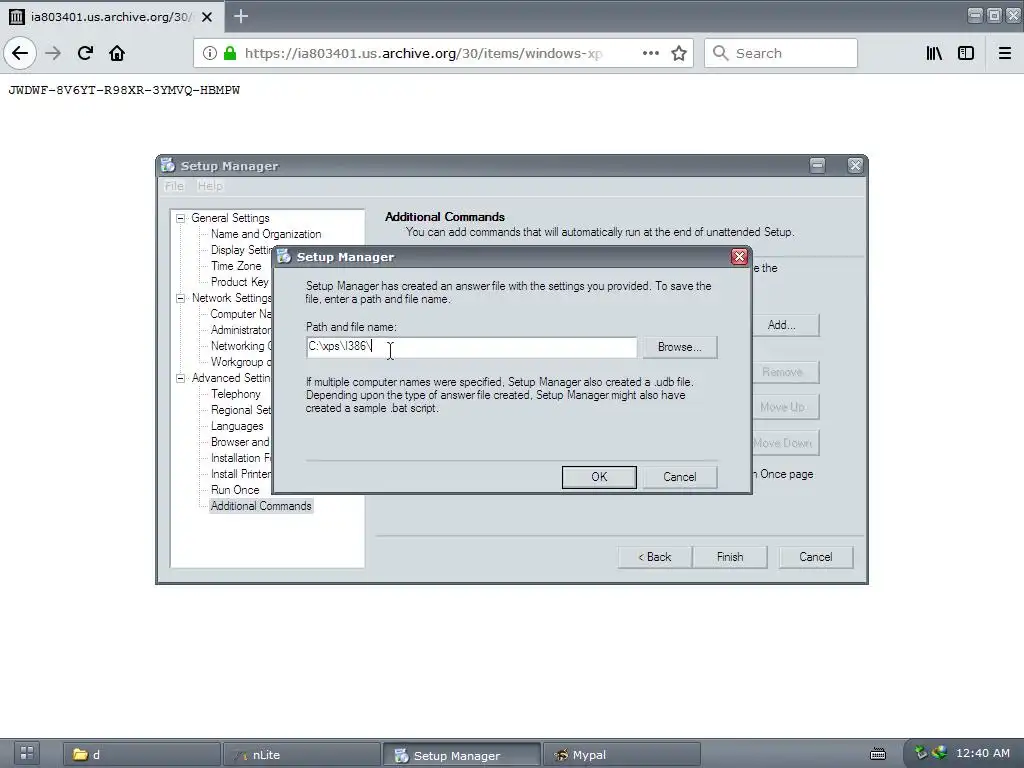Collapse Advanced Settings tree node
Screen dimensions: 1024x768
(x=180, y=378)
